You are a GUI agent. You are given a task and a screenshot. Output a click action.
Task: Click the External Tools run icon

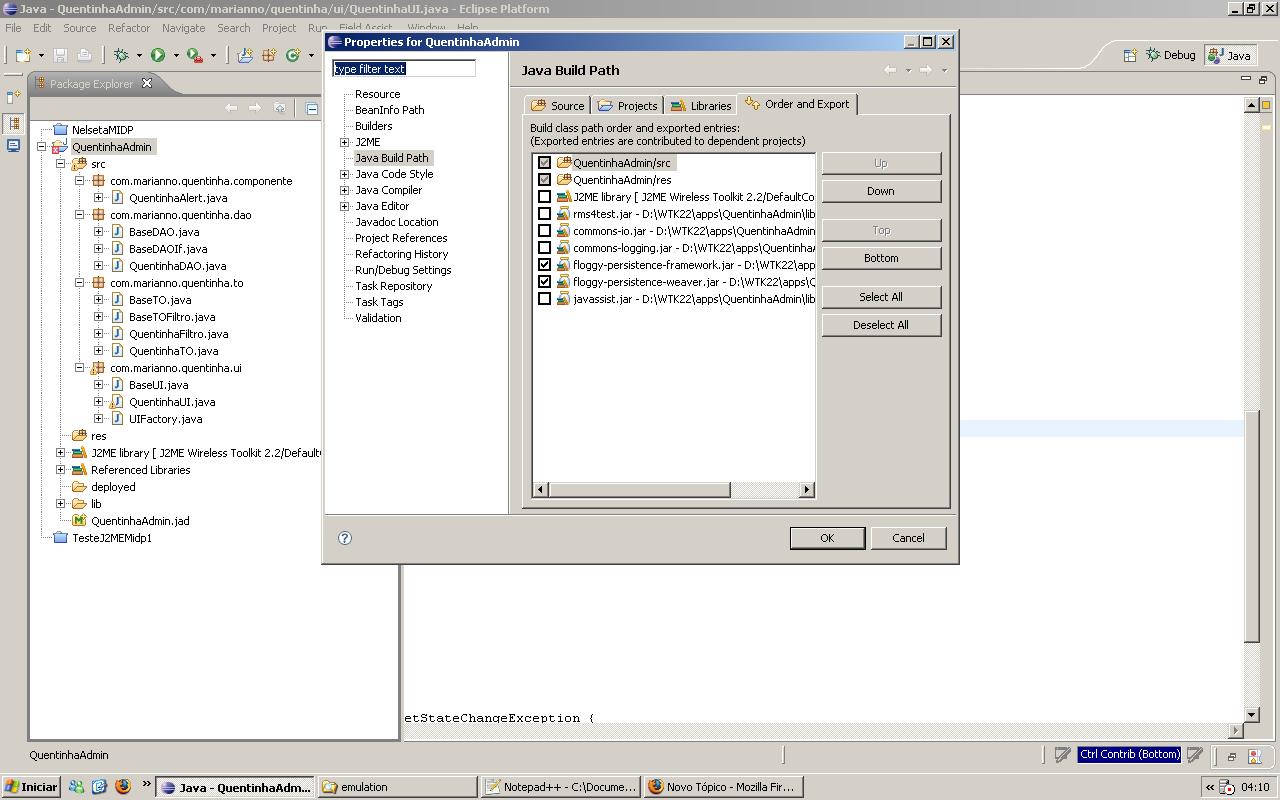point(195,55)
